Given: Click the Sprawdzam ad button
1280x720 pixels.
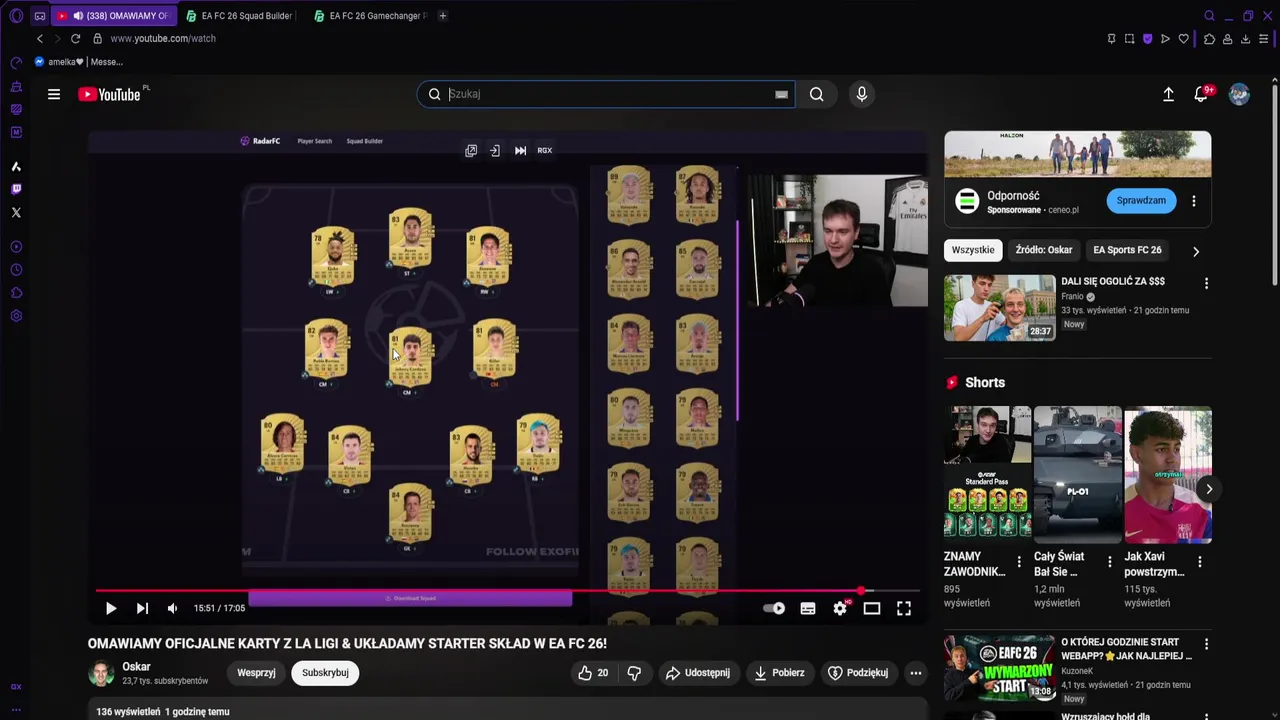Looking at the screenshot, I should 1141,200.
